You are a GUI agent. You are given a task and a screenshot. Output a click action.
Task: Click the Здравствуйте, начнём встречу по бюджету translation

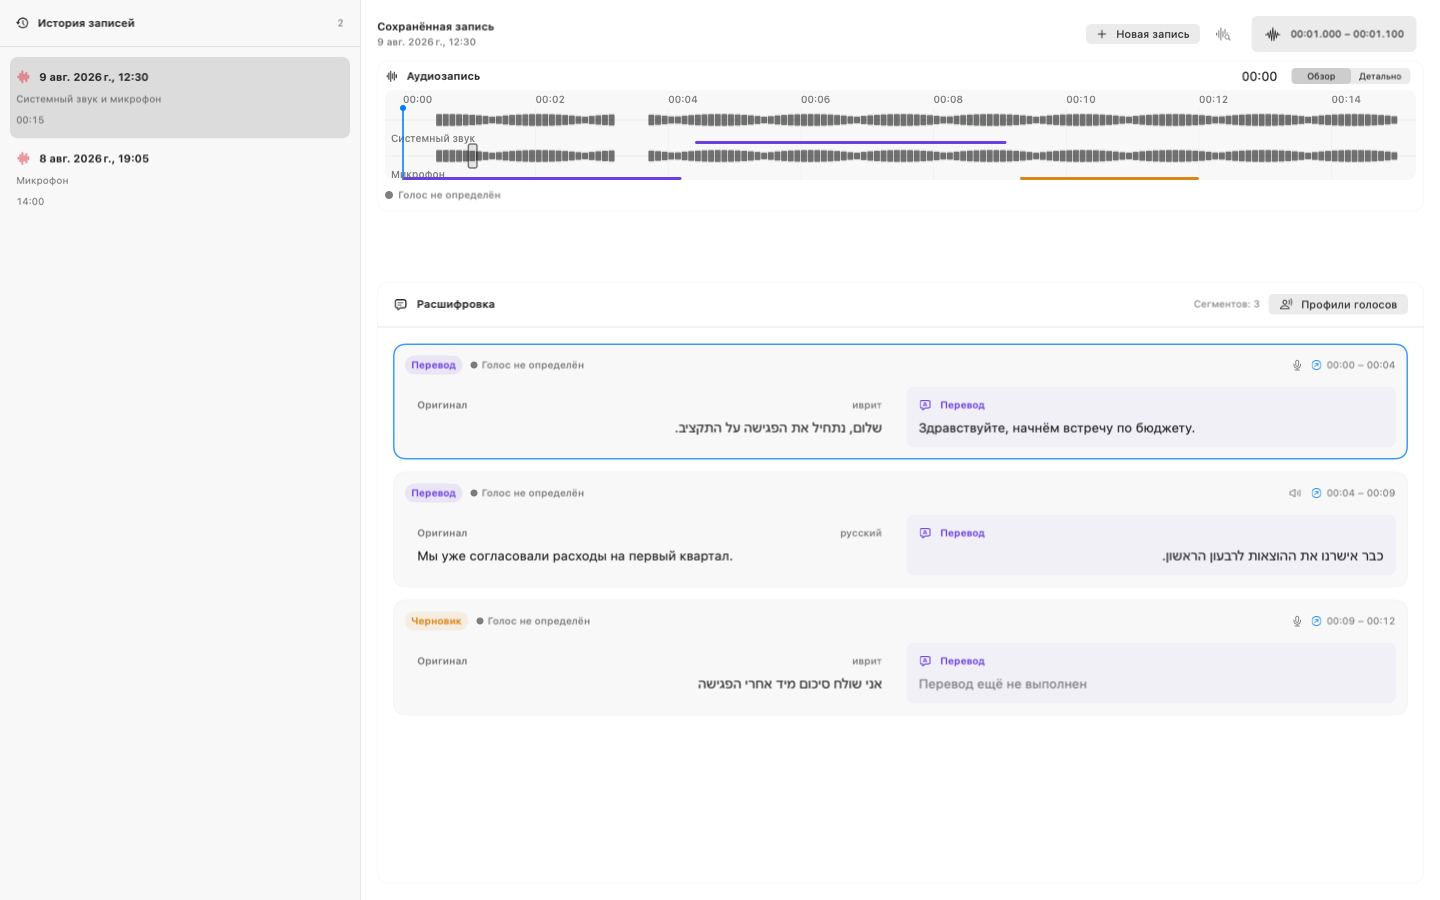(x=1056, y=428)
